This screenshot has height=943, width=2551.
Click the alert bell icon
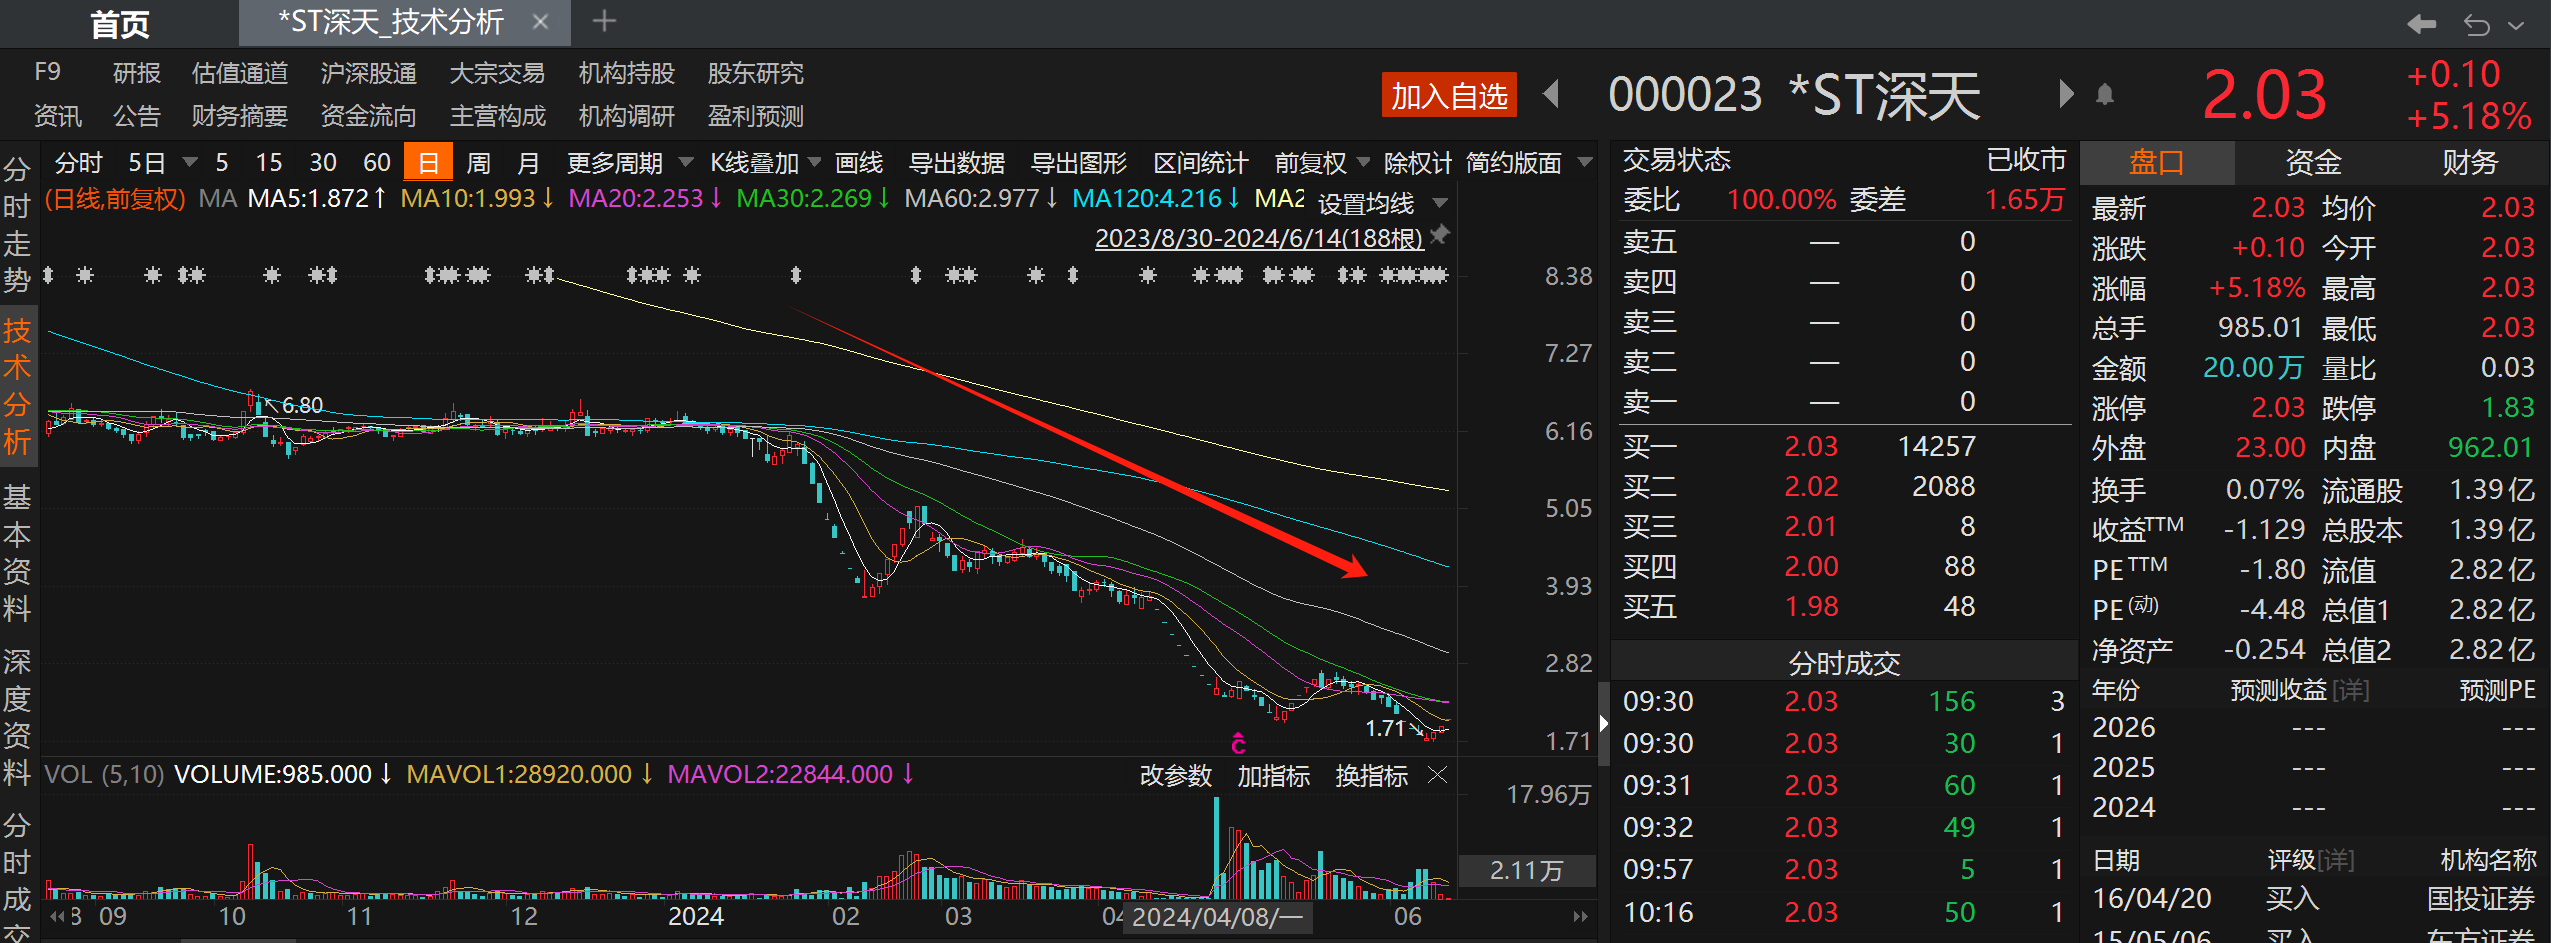click(x=2105, y=95)
